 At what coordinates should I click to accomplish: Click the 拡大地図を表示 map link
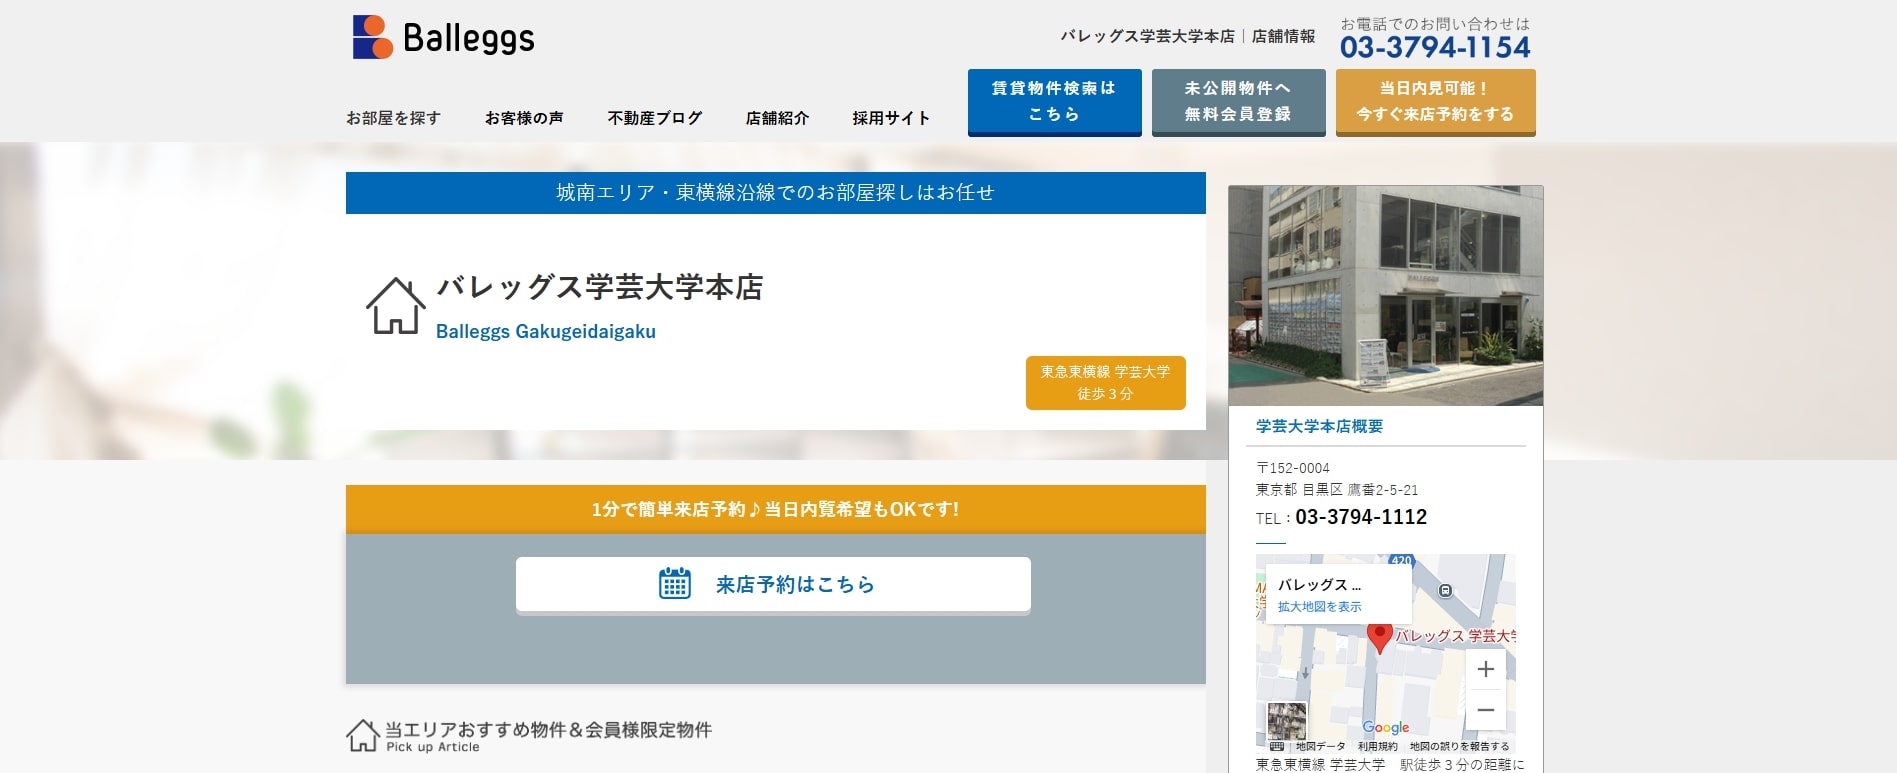tap(1319, 607)
